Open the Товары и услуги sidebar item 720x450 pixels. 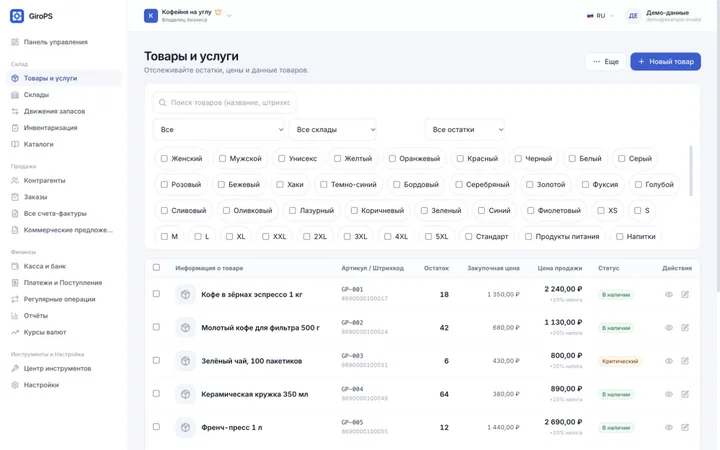64,79
